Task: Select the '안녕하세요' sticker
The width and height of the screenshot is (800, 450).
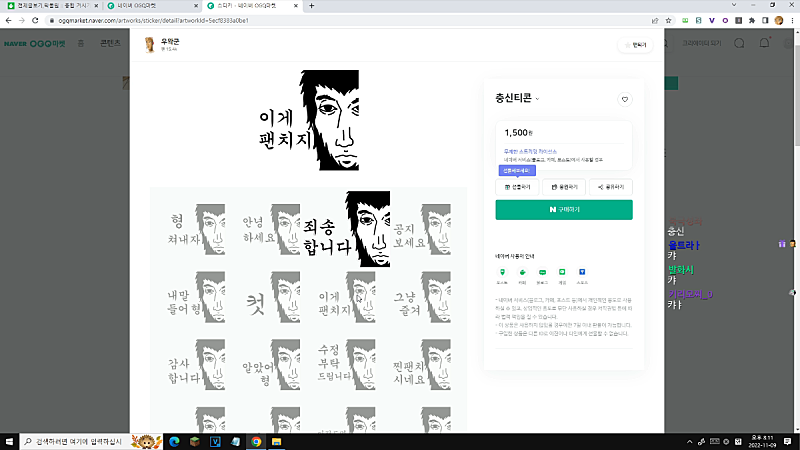Action: (x=270, y=230)
